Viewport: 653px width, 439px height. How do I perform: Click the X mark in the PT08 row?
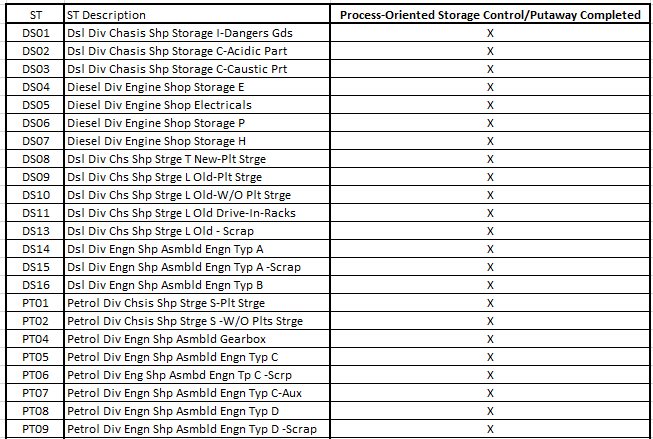point(490,411)
